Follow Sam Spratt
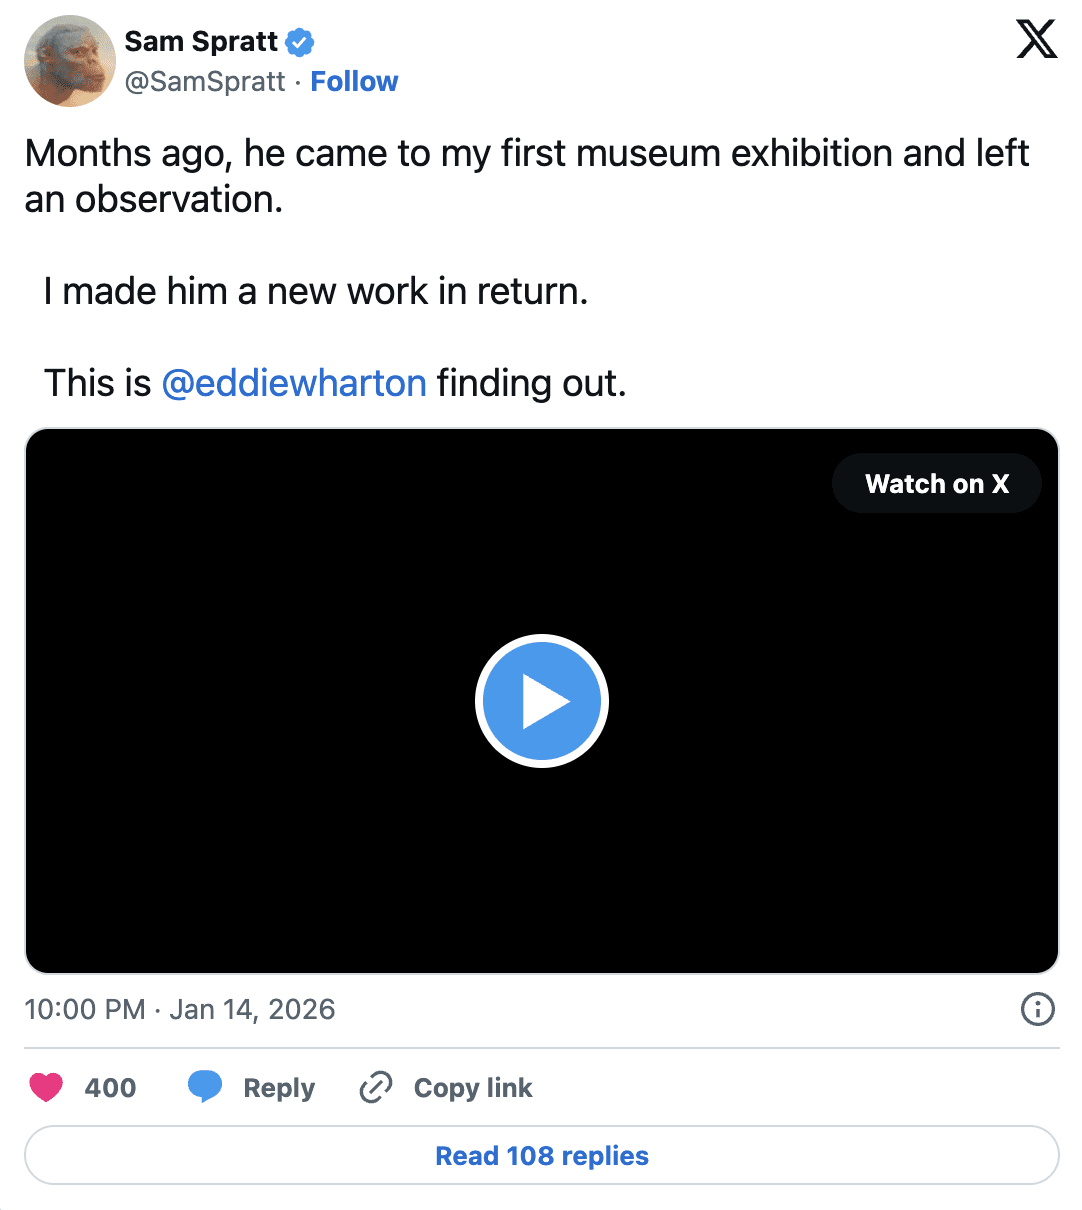This screenshot has height=1210, width=1082. [x=354, y=81]
